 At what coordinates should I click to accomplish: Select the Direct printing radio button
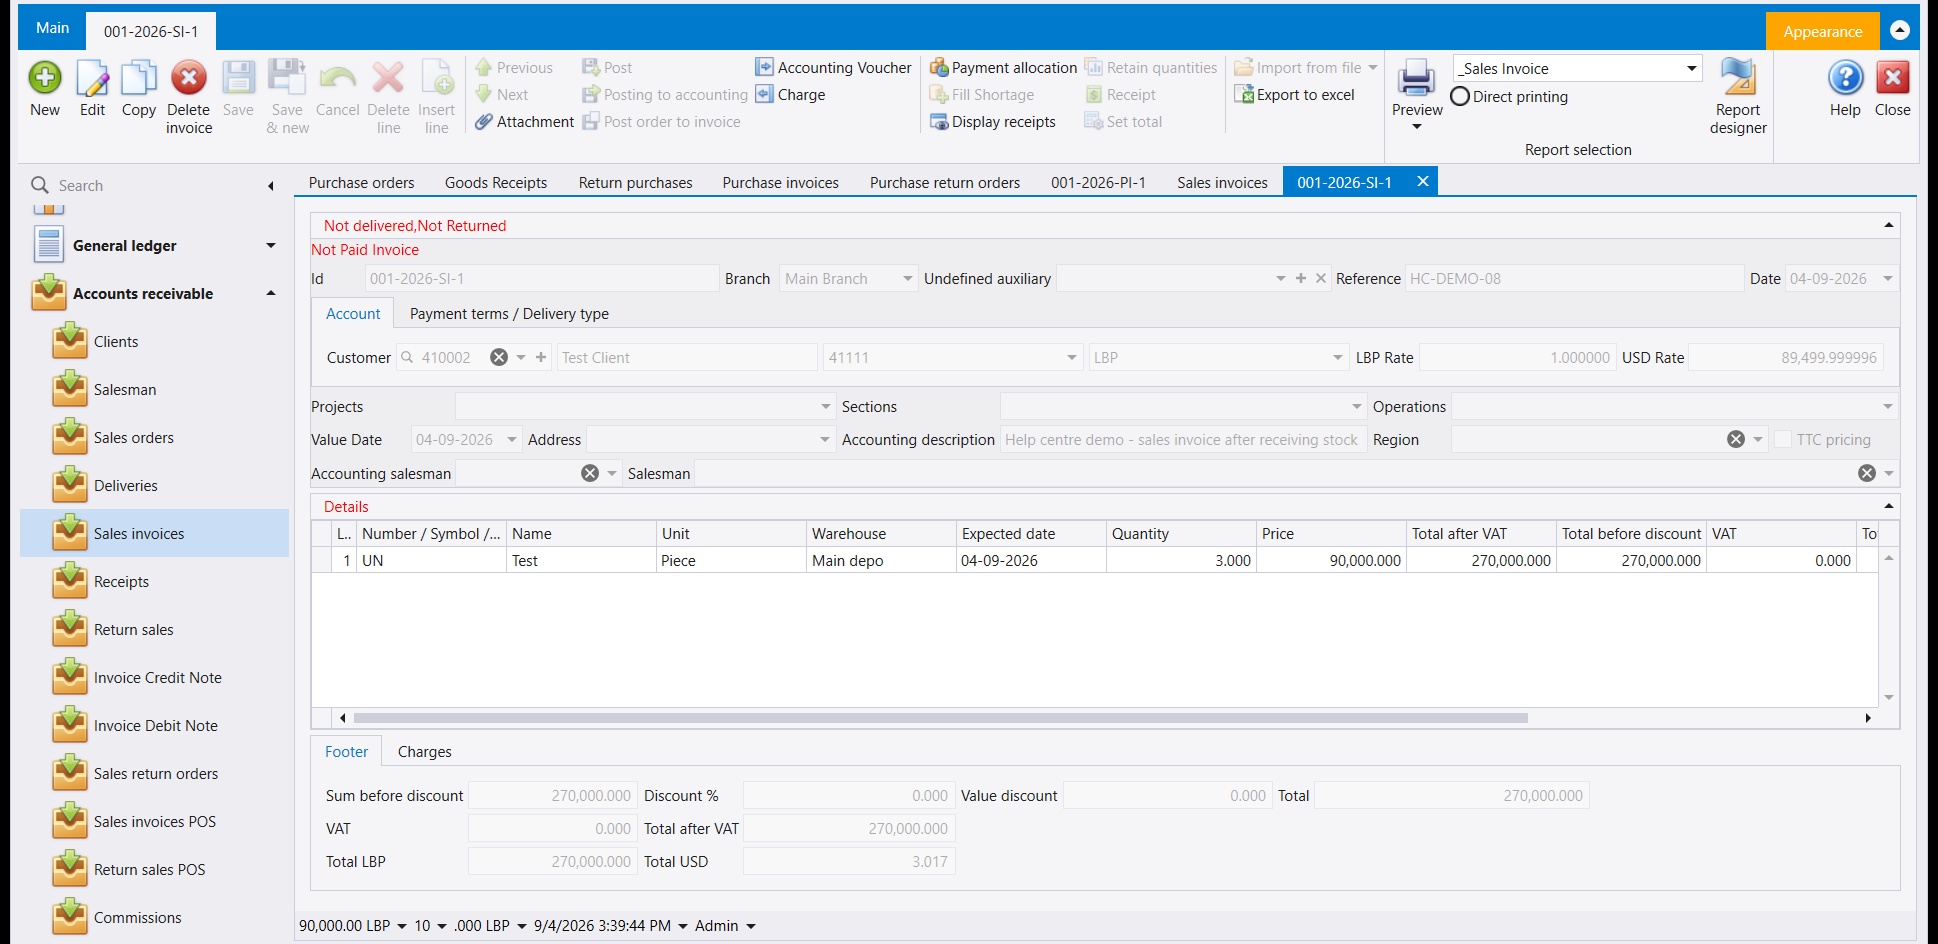[x=1460, y=97]
